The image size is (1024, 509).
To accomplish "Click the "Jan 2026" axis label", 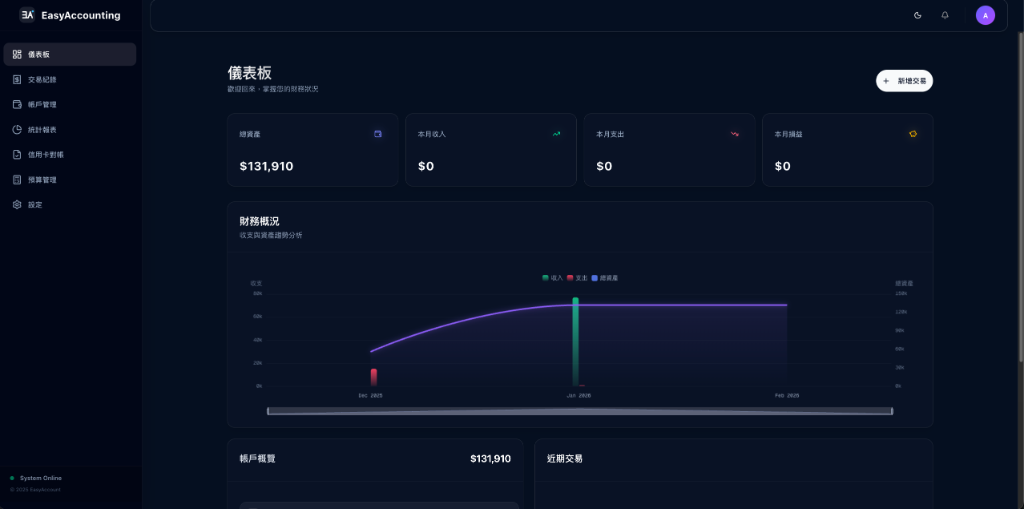I will click(579, 395).
